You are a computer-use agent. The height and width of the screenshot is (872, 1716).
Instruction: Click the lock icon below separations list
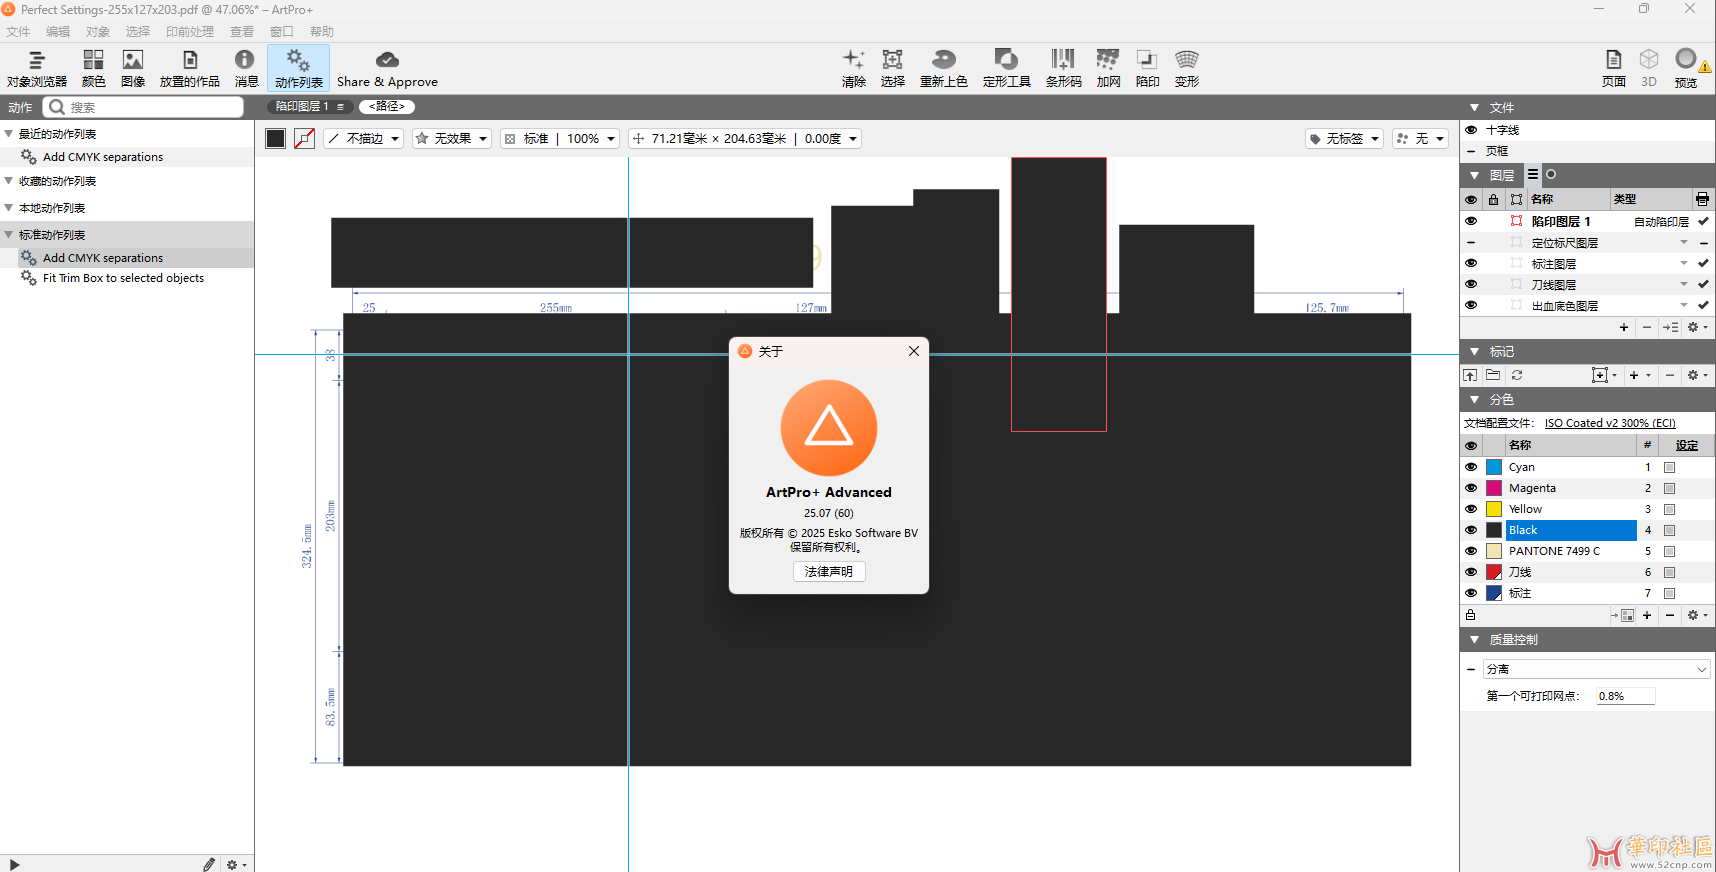[x=1470, y=615]
